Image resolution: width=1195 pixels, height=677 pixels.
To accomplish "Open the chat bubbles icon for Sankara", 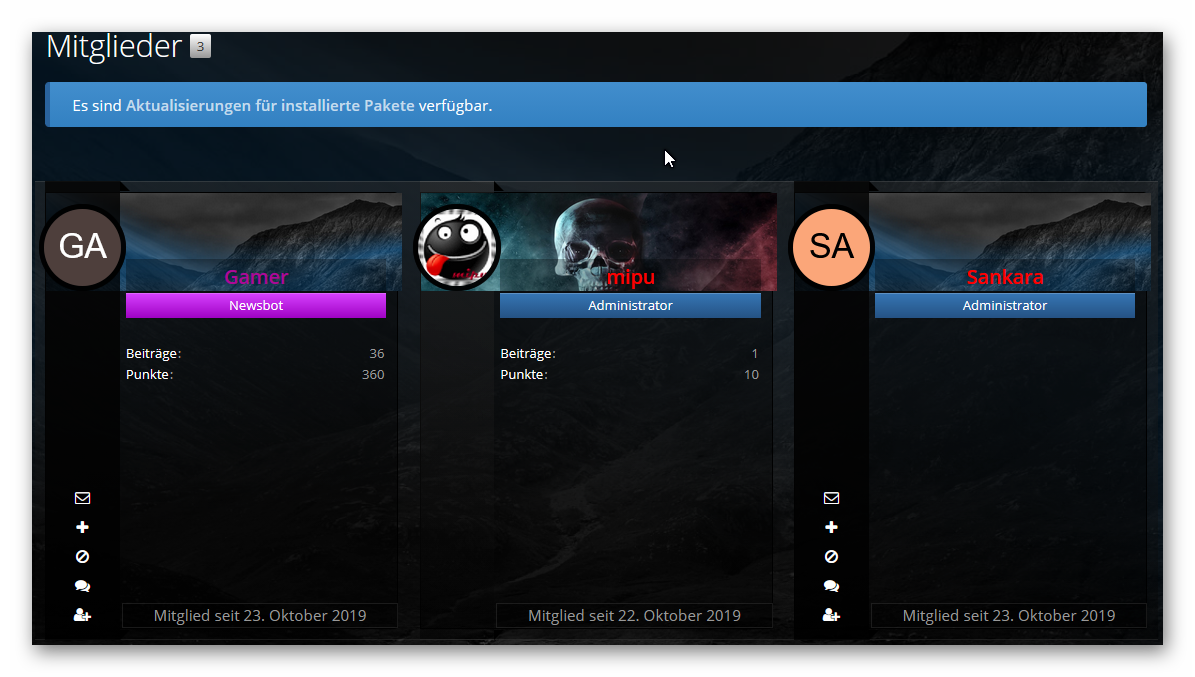I will 831,586.
